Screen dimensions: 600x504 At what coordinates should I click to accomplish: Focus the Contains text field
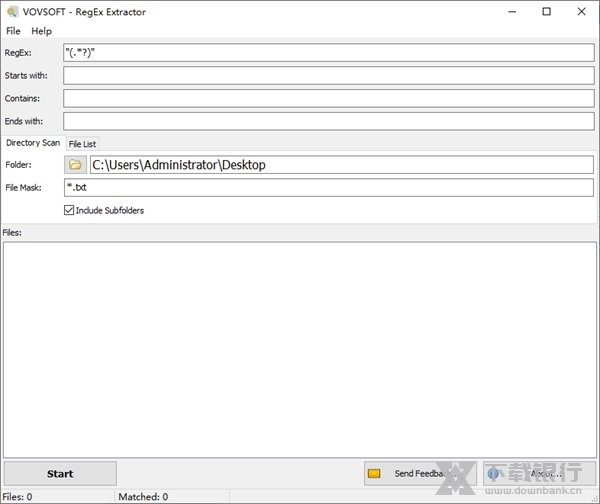tap(329, 98)
